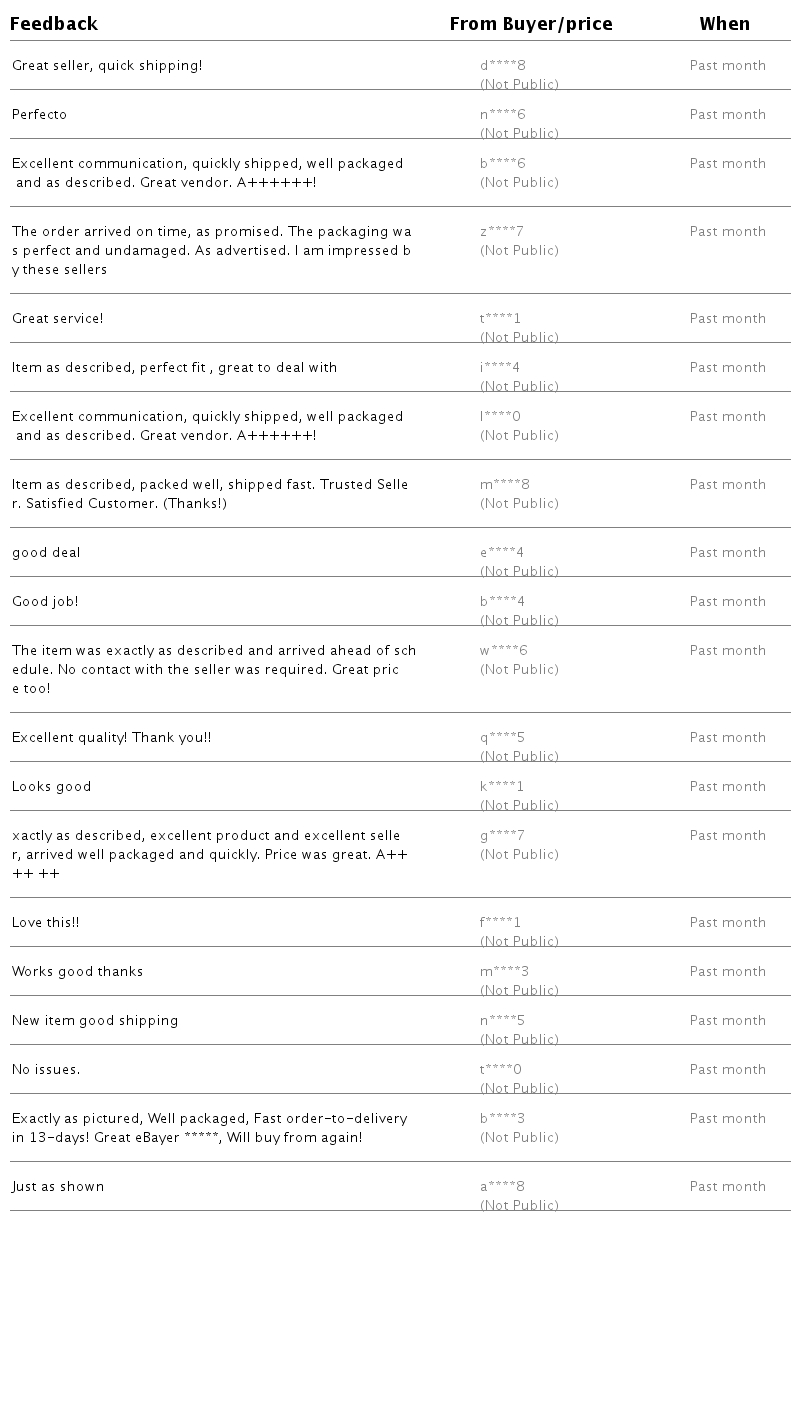The width and height of the screenshot is (800, 1424).
Task: Click the From Buyer/price column header
Action: click(530, 24)
